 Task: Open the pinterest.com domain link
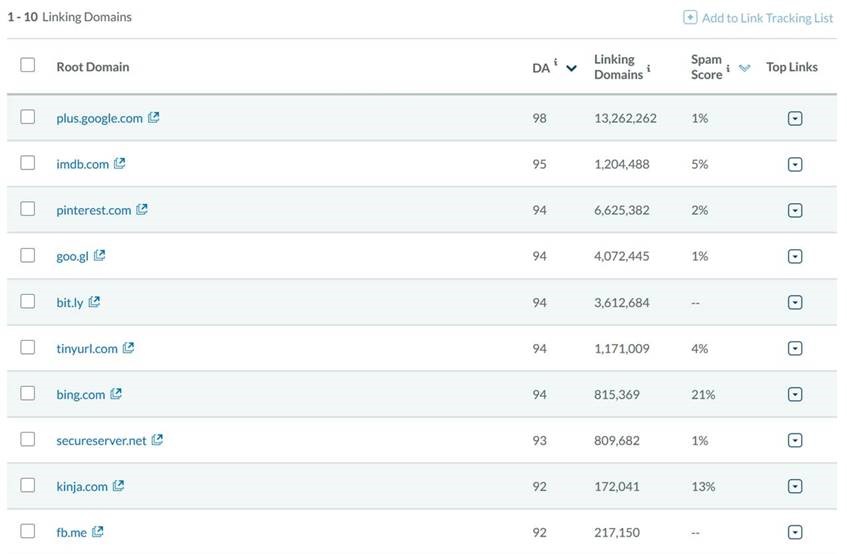coord(93,210)
